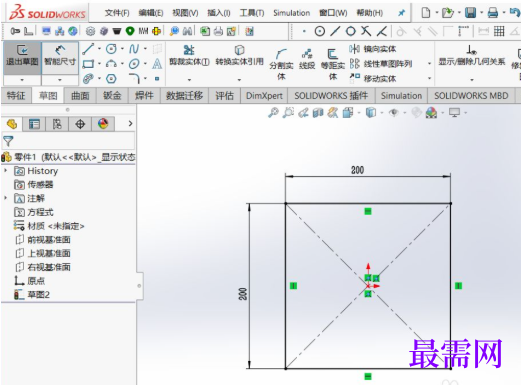Switch to the 特征 features tab
521x385 pixels.
tap(16, 96)
